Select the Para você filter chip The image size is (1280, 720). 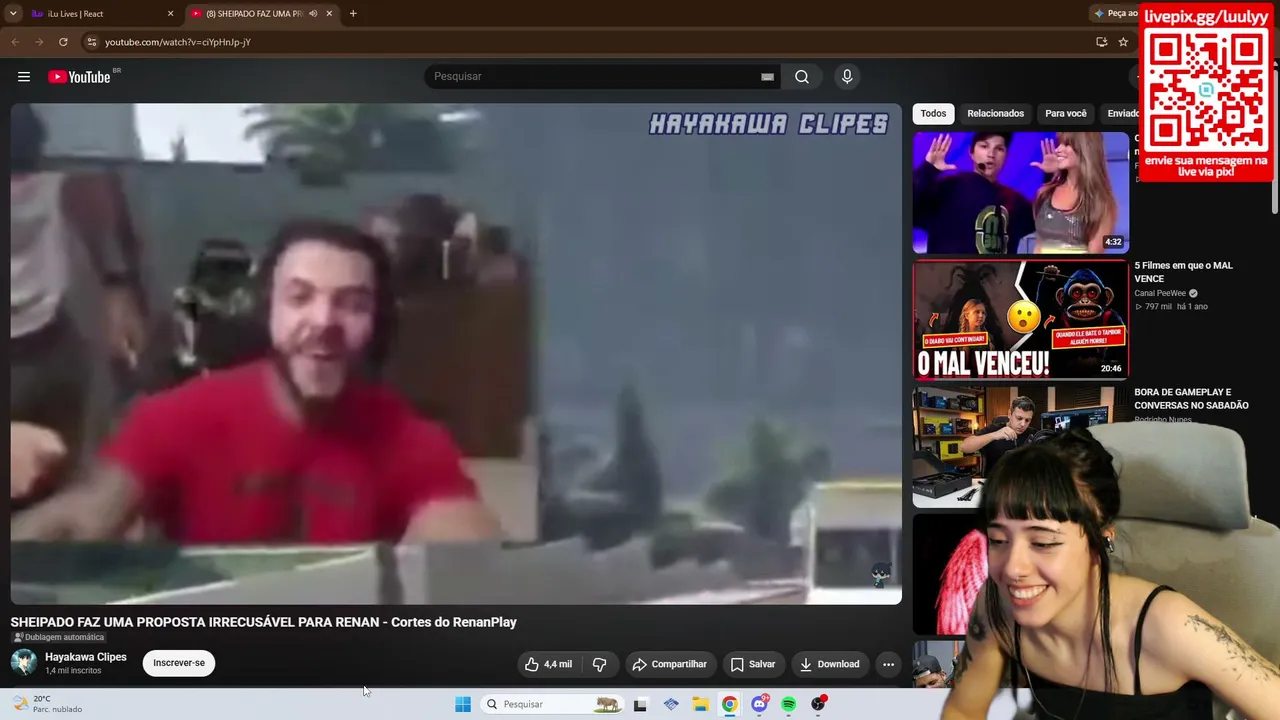coord(1065,114)
